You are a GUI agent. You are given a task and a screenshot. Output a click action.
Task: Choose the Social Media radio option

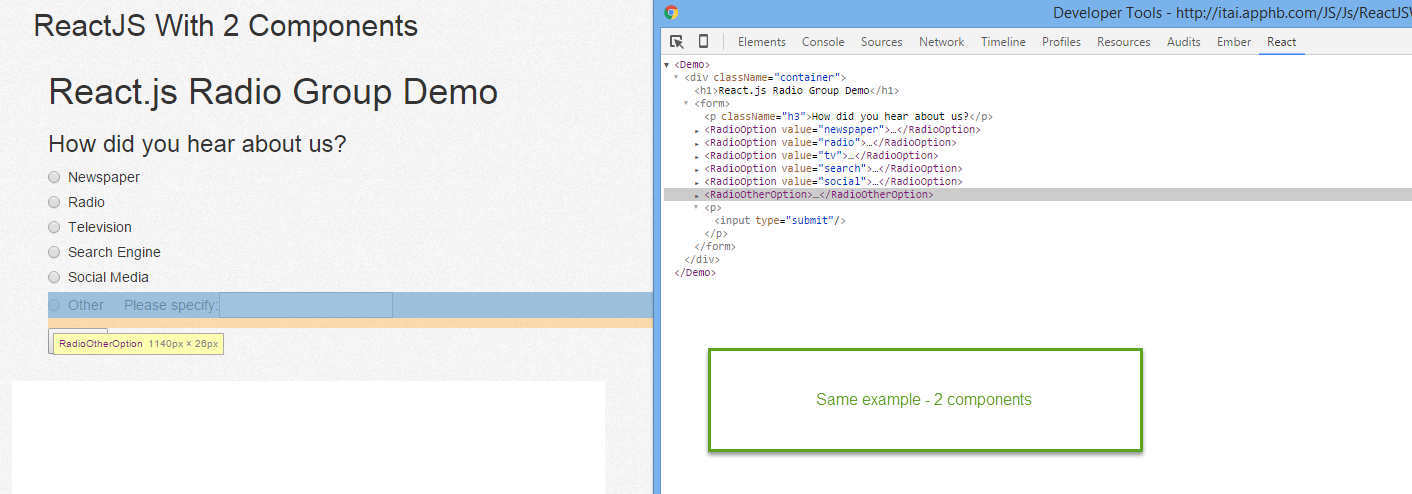[54, 277]
